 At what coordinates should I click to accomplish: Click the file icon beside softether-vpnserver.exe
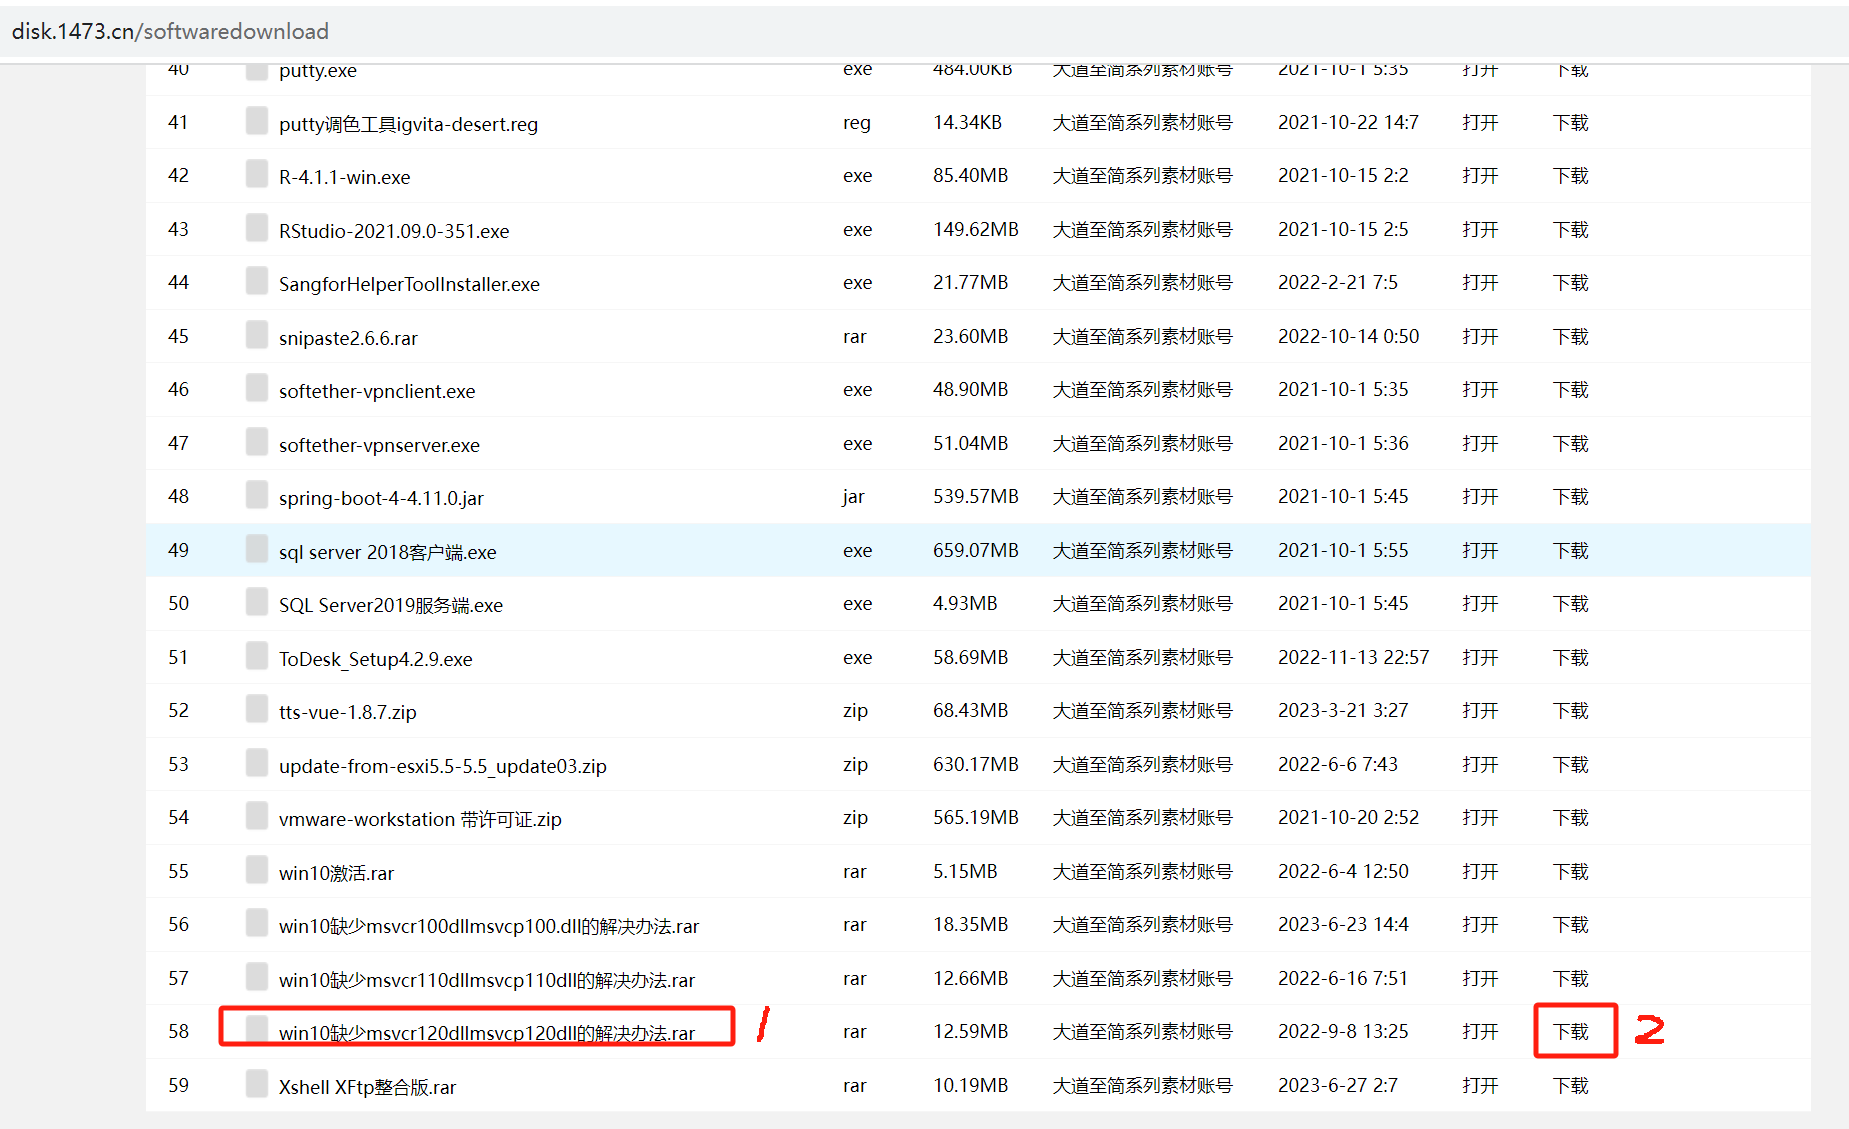257,442
